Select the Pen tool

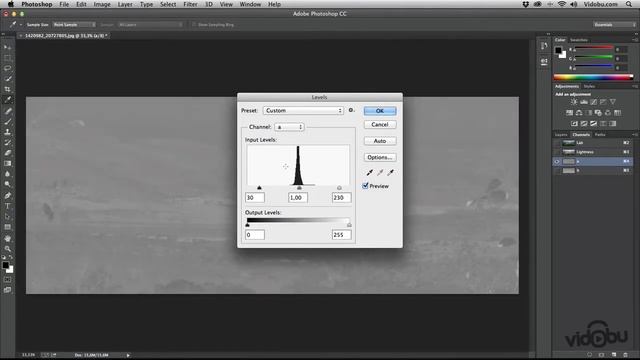[x=7, y=196]
